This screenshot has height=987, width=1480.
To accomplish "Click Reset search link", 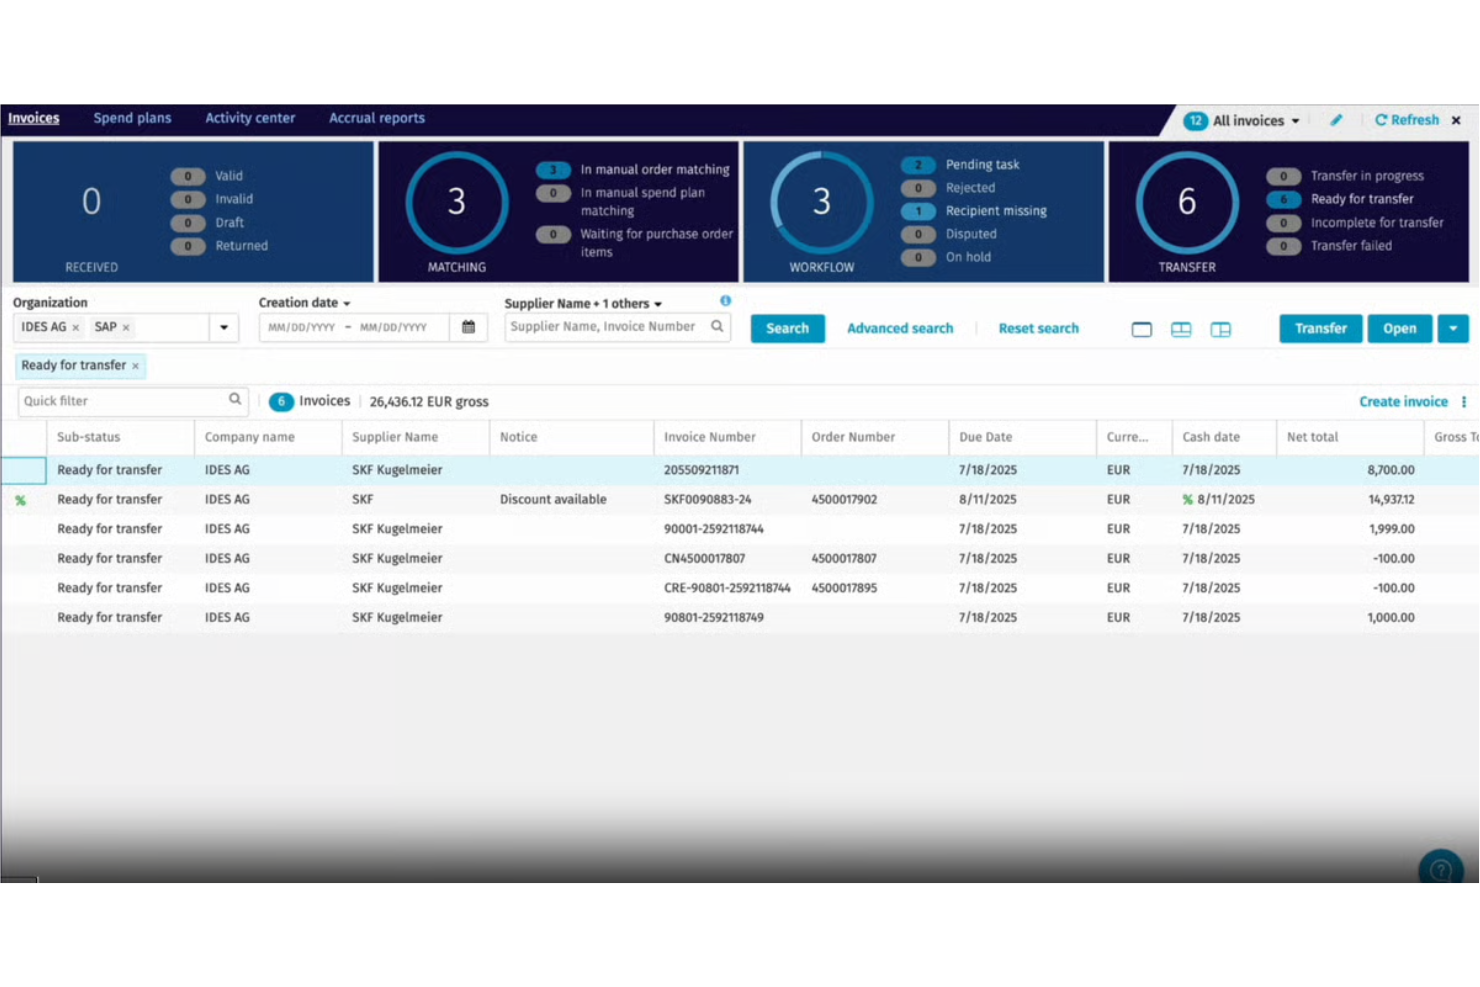I will tap(1038, 329).
